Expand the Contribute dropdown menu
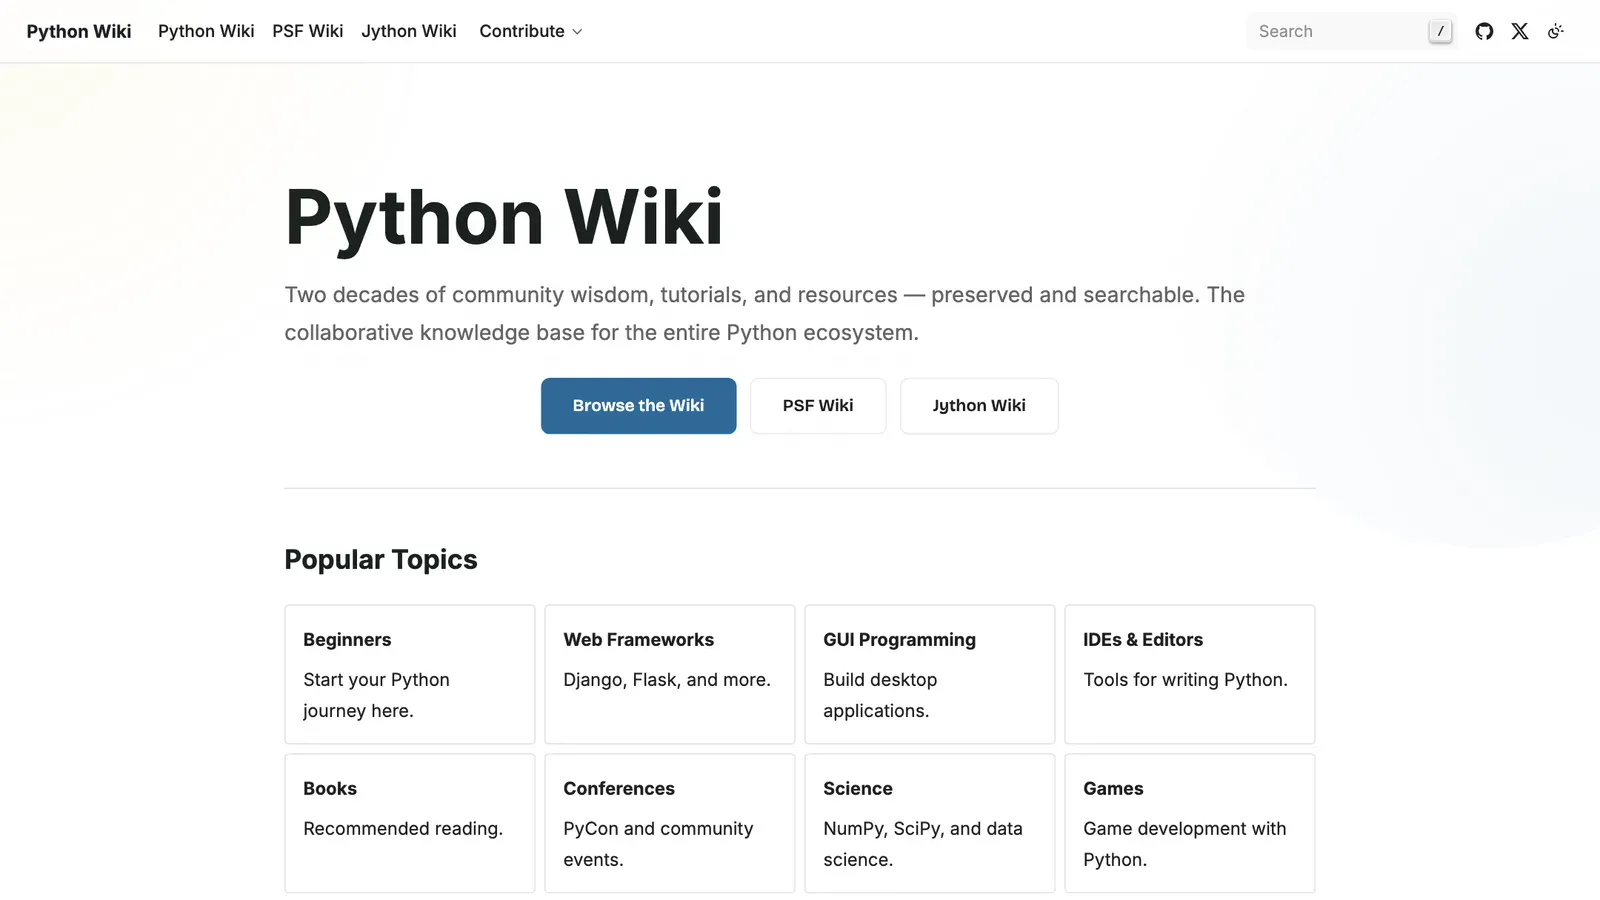Screen dimensions: 1600x900 (x=531, y=31)
